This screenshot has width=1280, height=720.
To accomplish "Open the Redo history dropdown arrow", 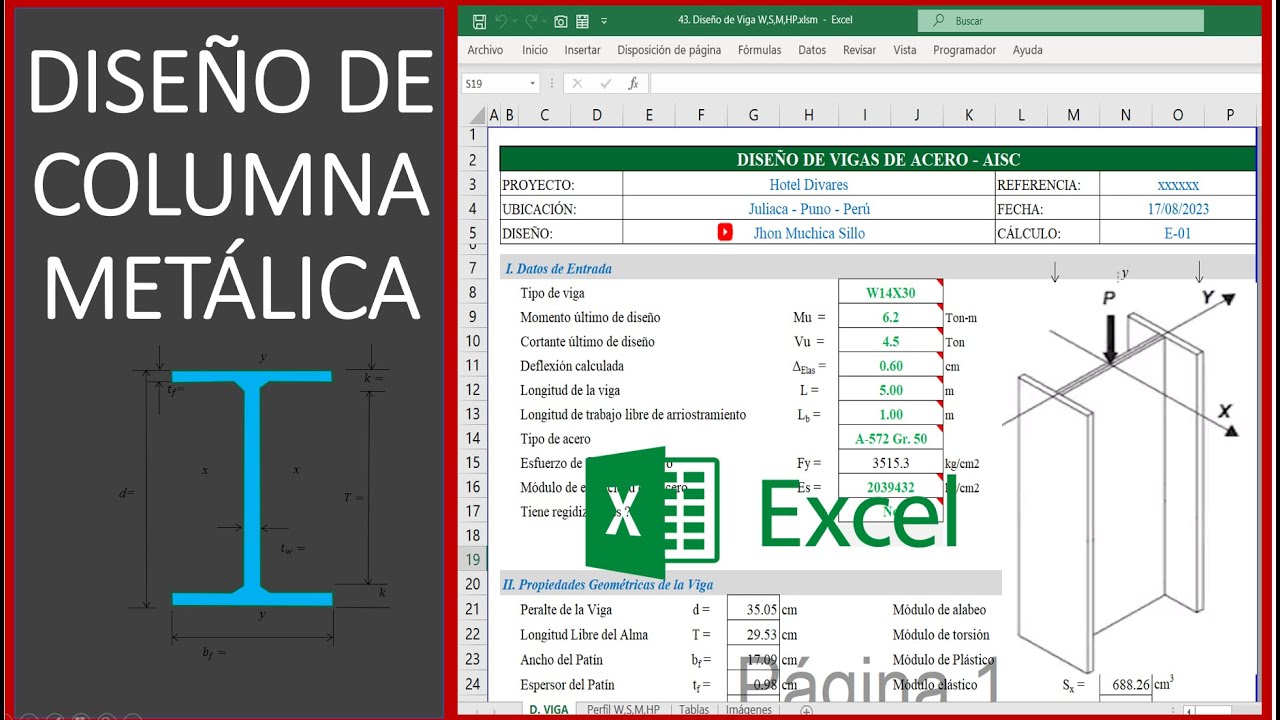I will (x=544, y=21).
